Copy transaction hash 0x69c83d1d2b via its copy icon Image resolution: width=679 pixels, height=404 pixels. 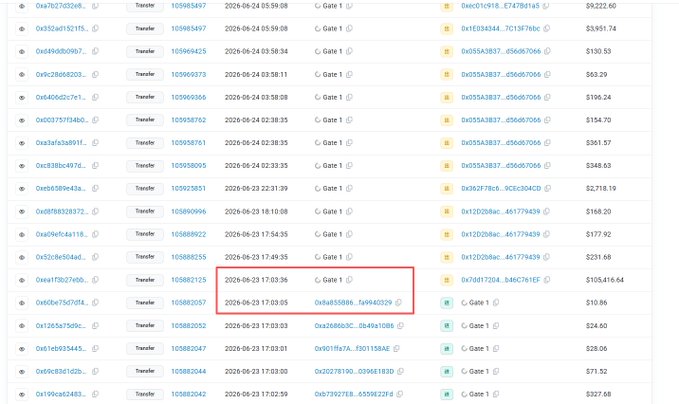[x=95, y=371]
